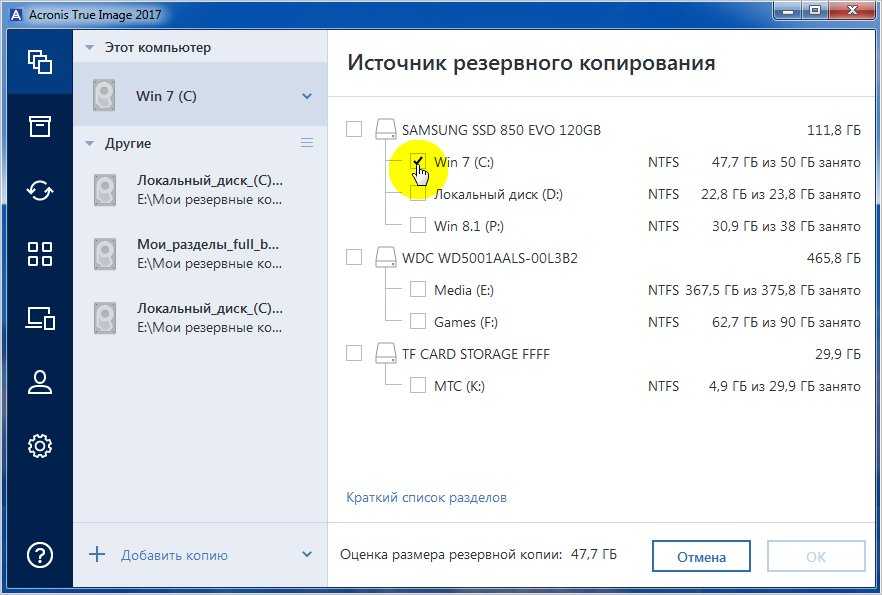This screenshot has height=595, width=882.
Task: Open the Backup section in sidebar
Action: tap(39, 62)
